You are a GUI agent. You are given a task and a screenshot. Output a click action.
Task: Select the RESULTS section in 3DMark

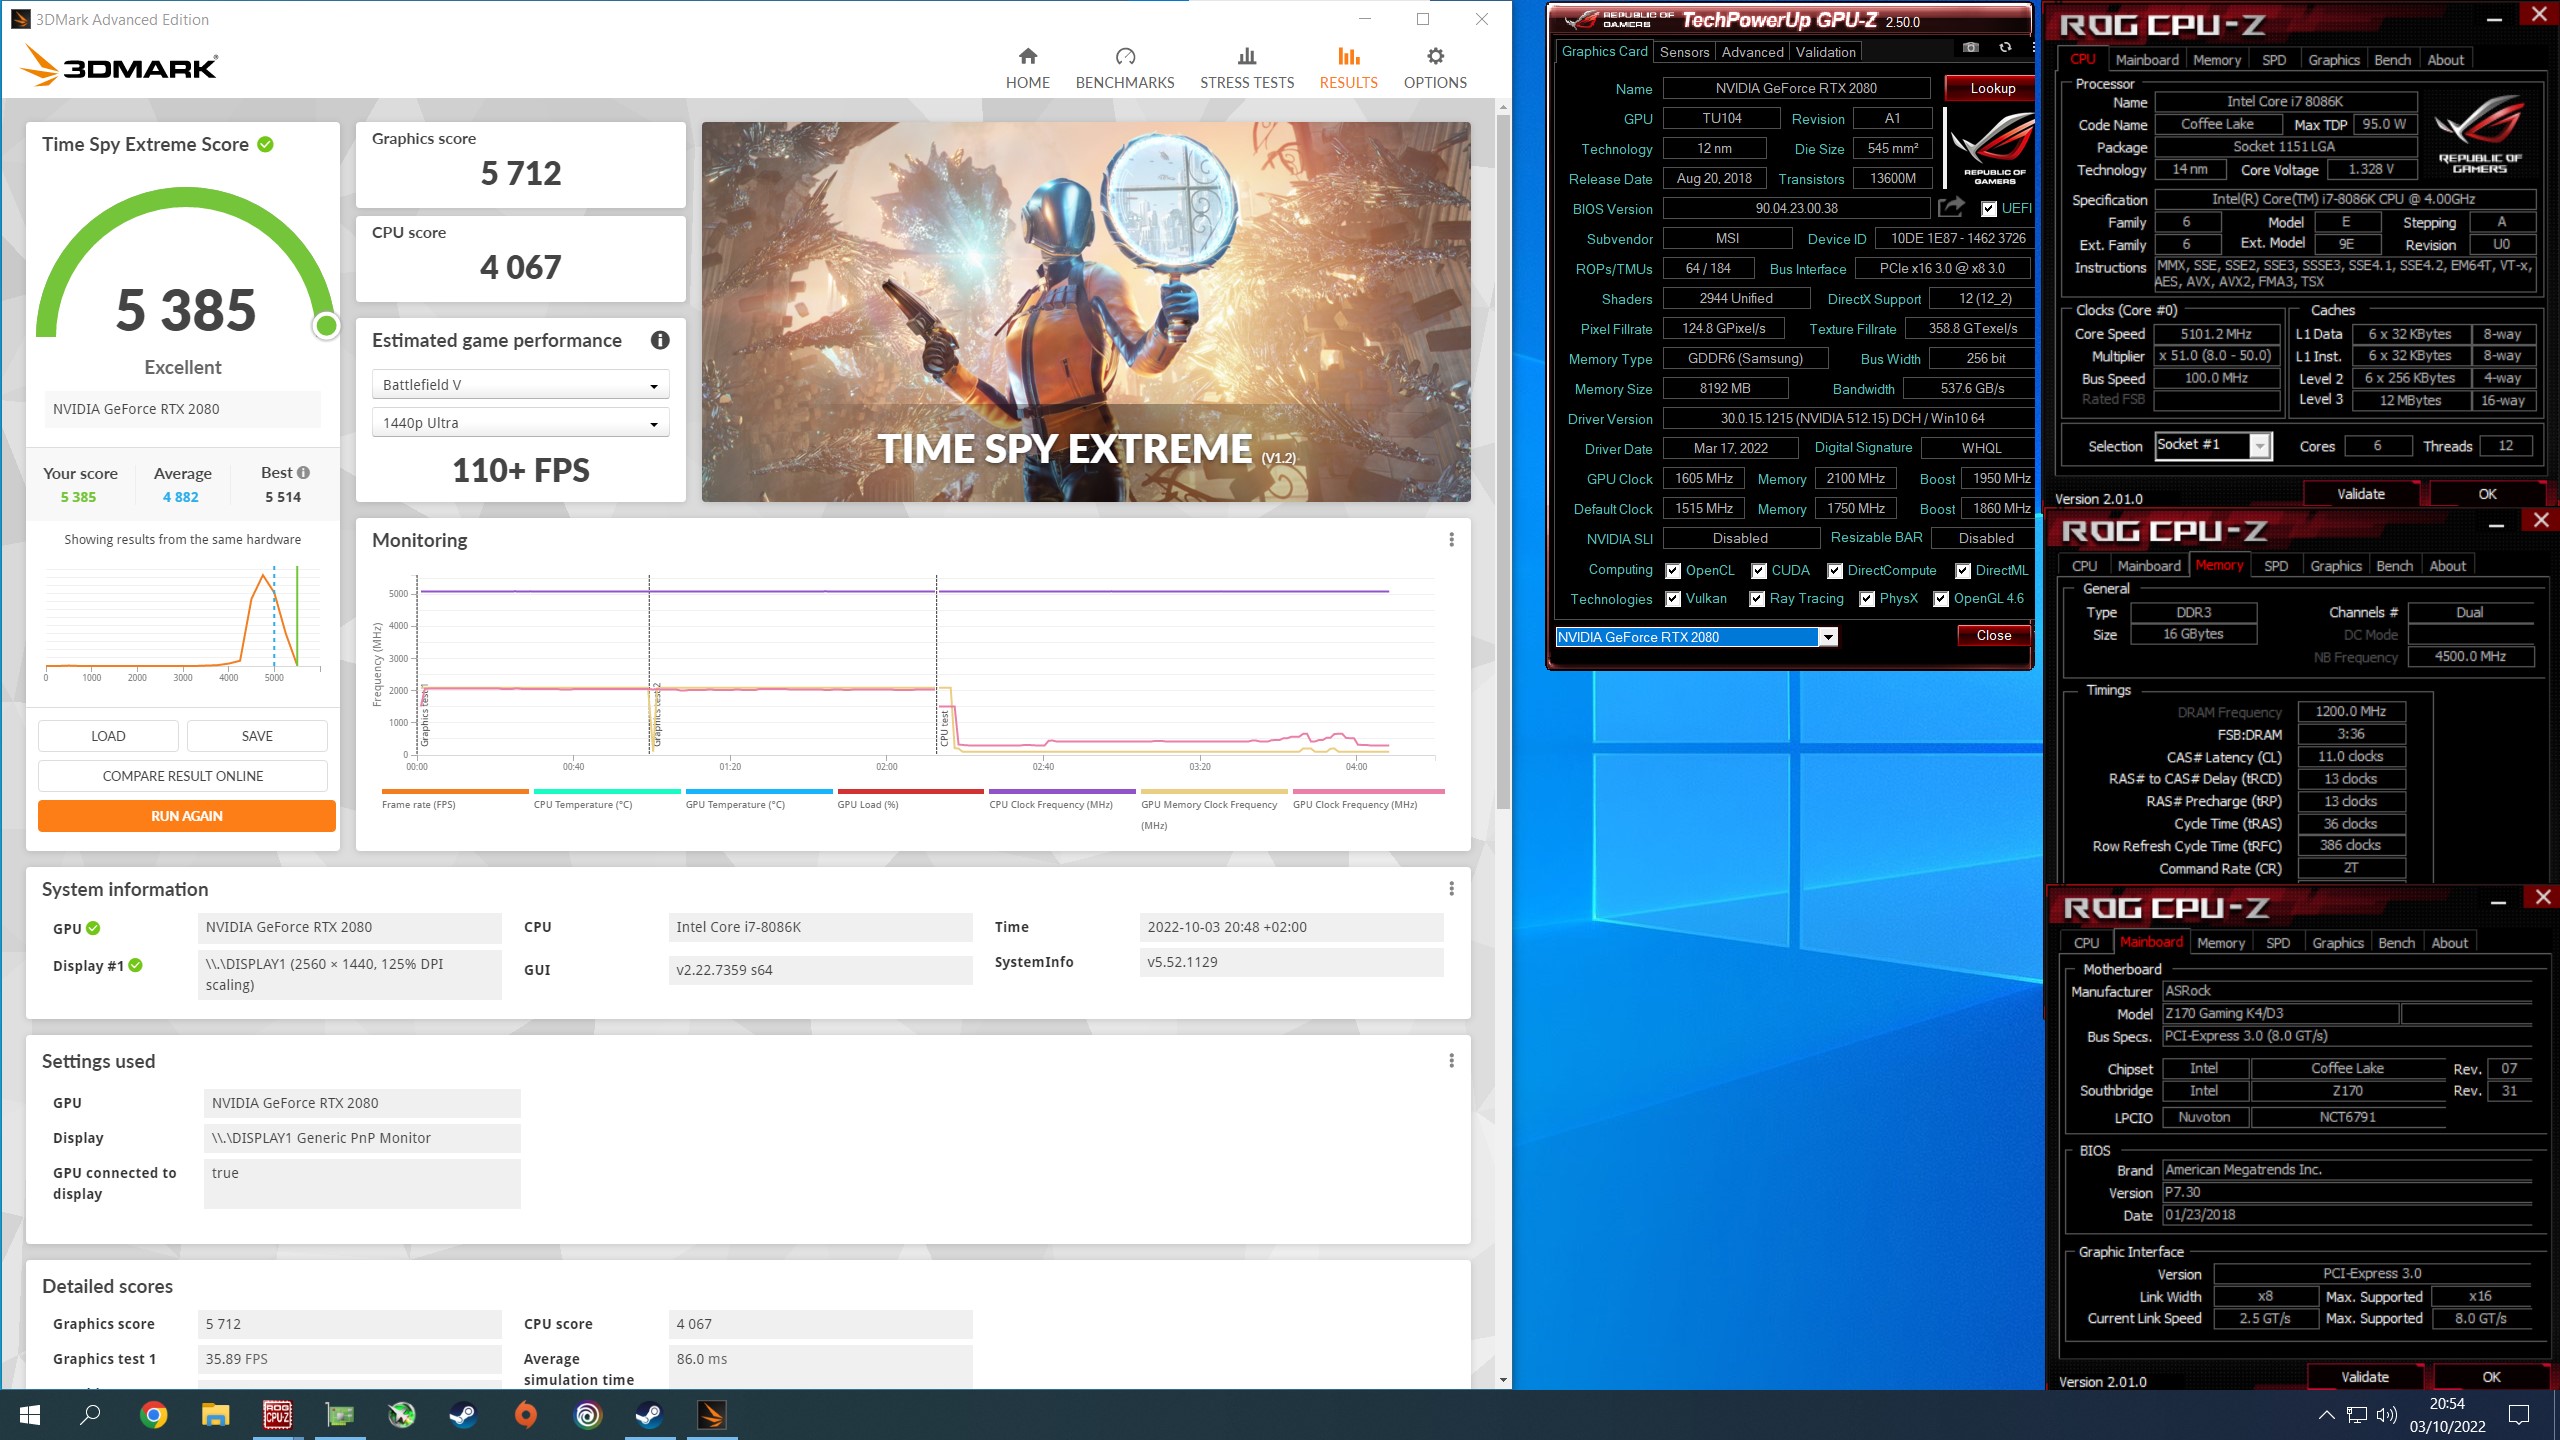pos(1348,68)
